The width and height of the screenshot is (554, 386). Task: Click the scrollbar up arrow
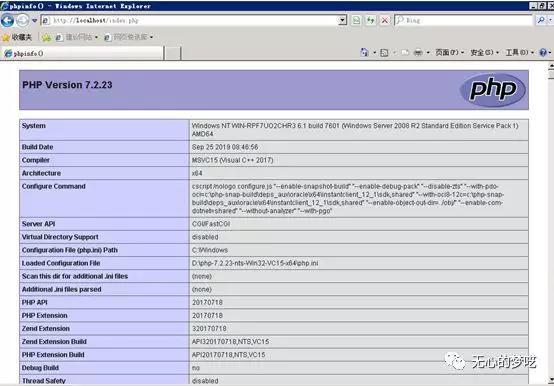551,66
